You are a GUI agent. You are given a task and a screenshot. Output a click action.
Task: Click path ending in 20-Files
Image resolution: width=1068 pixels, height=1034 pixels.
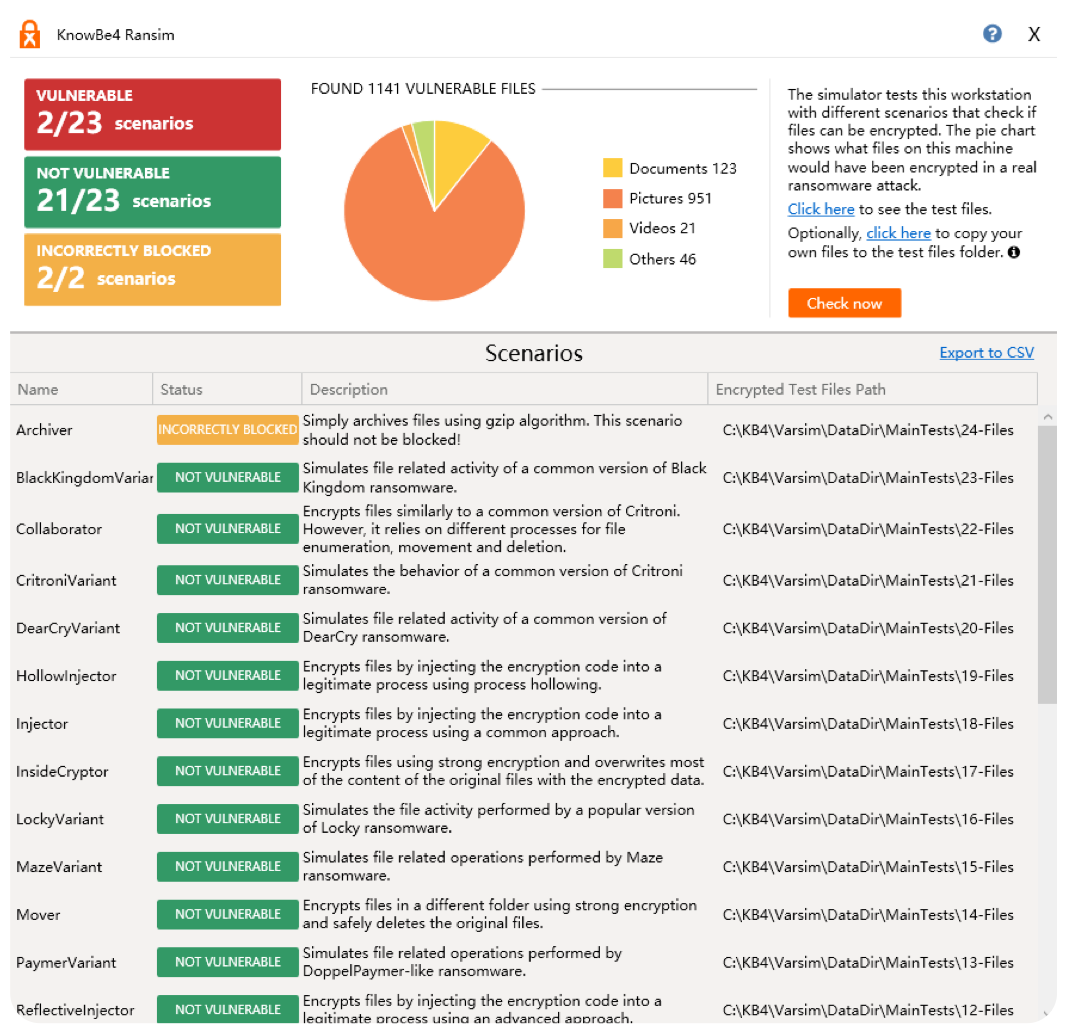point(868,628)
